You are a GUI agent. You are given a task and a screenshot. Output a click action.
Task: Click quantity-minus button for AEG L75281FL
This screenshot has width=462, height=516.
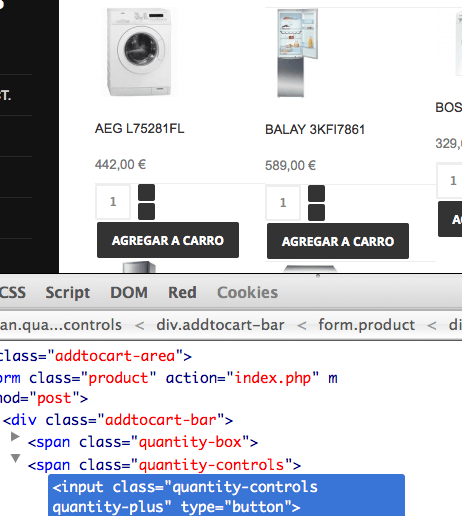[x=146, y=211]
